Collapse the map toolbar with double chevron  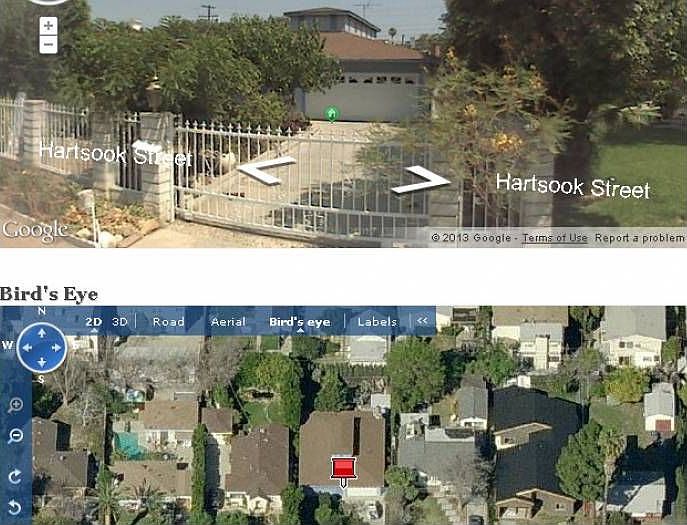(x=422, y=321)
